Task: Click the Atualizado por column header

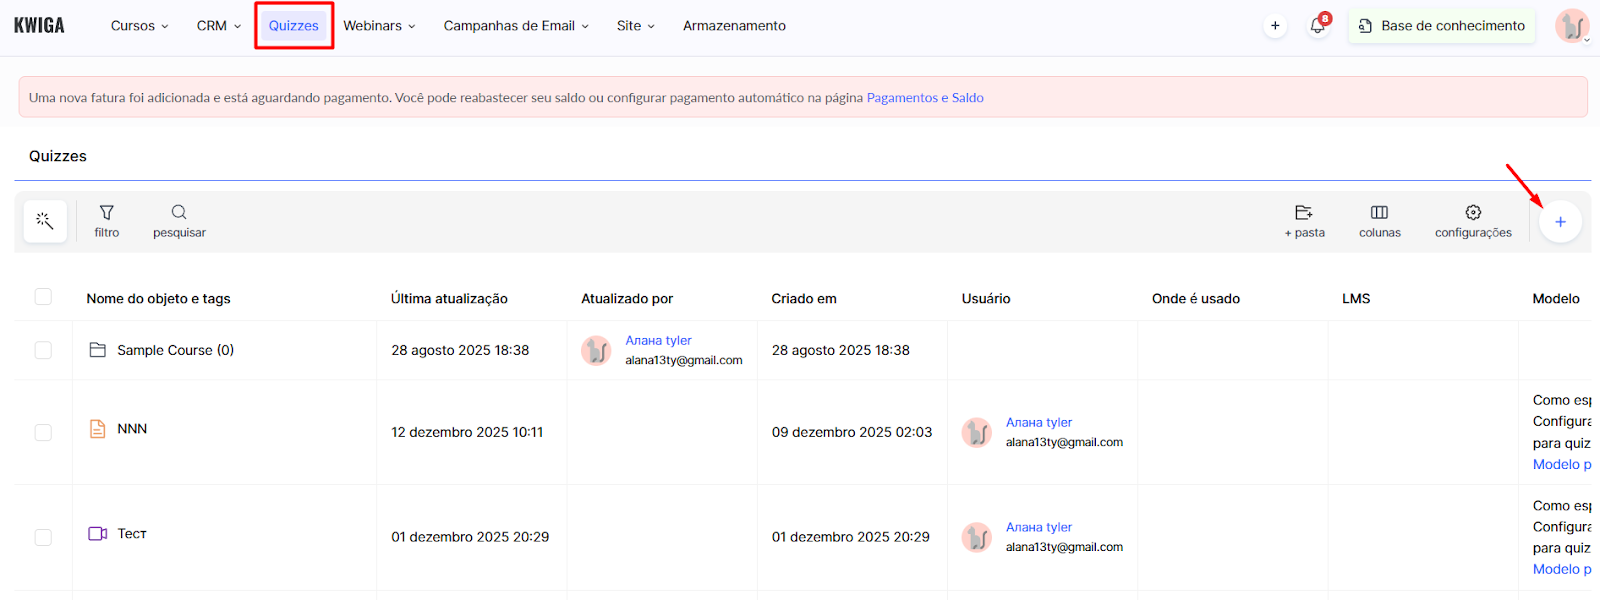Action: 627,299
